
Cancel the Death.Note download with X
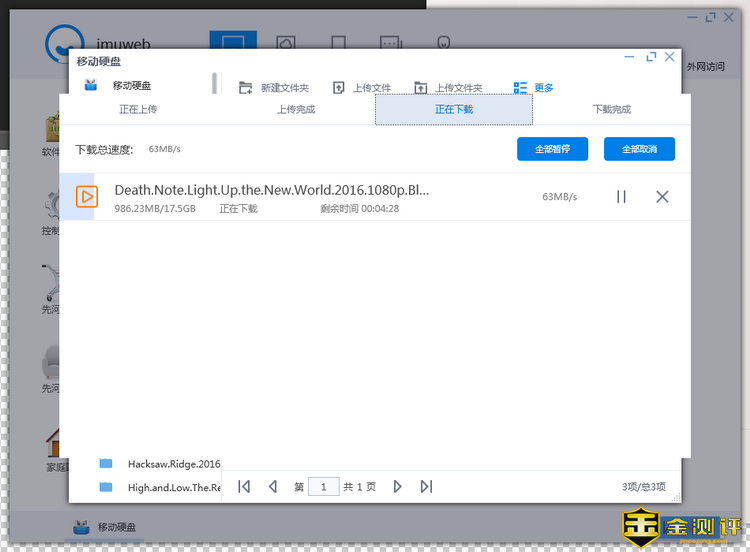tap(662, 197)
